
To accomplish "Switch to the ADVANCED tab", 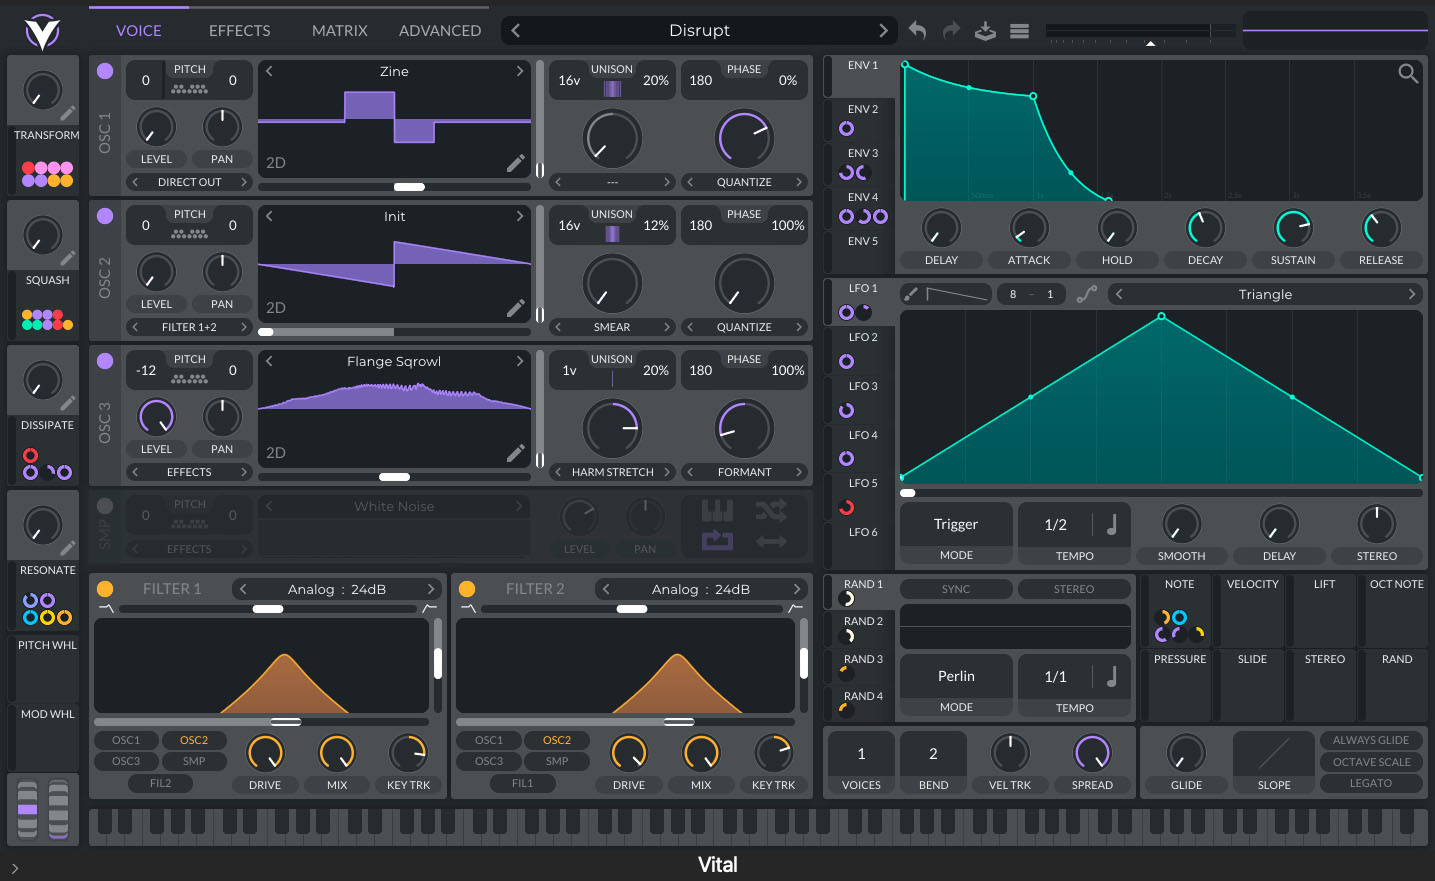I will coord(440,31).
